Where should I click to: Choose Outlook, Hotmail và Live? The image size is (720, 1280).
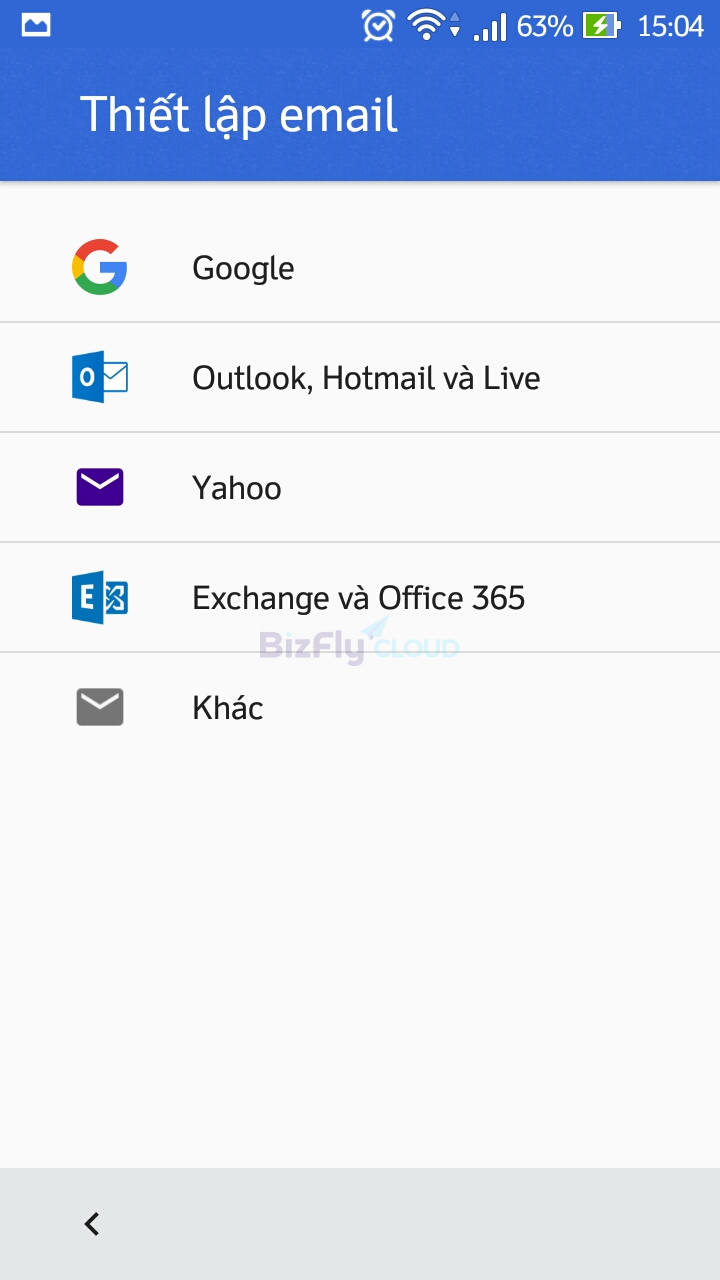pyautogui.click(x=360, y=377)
